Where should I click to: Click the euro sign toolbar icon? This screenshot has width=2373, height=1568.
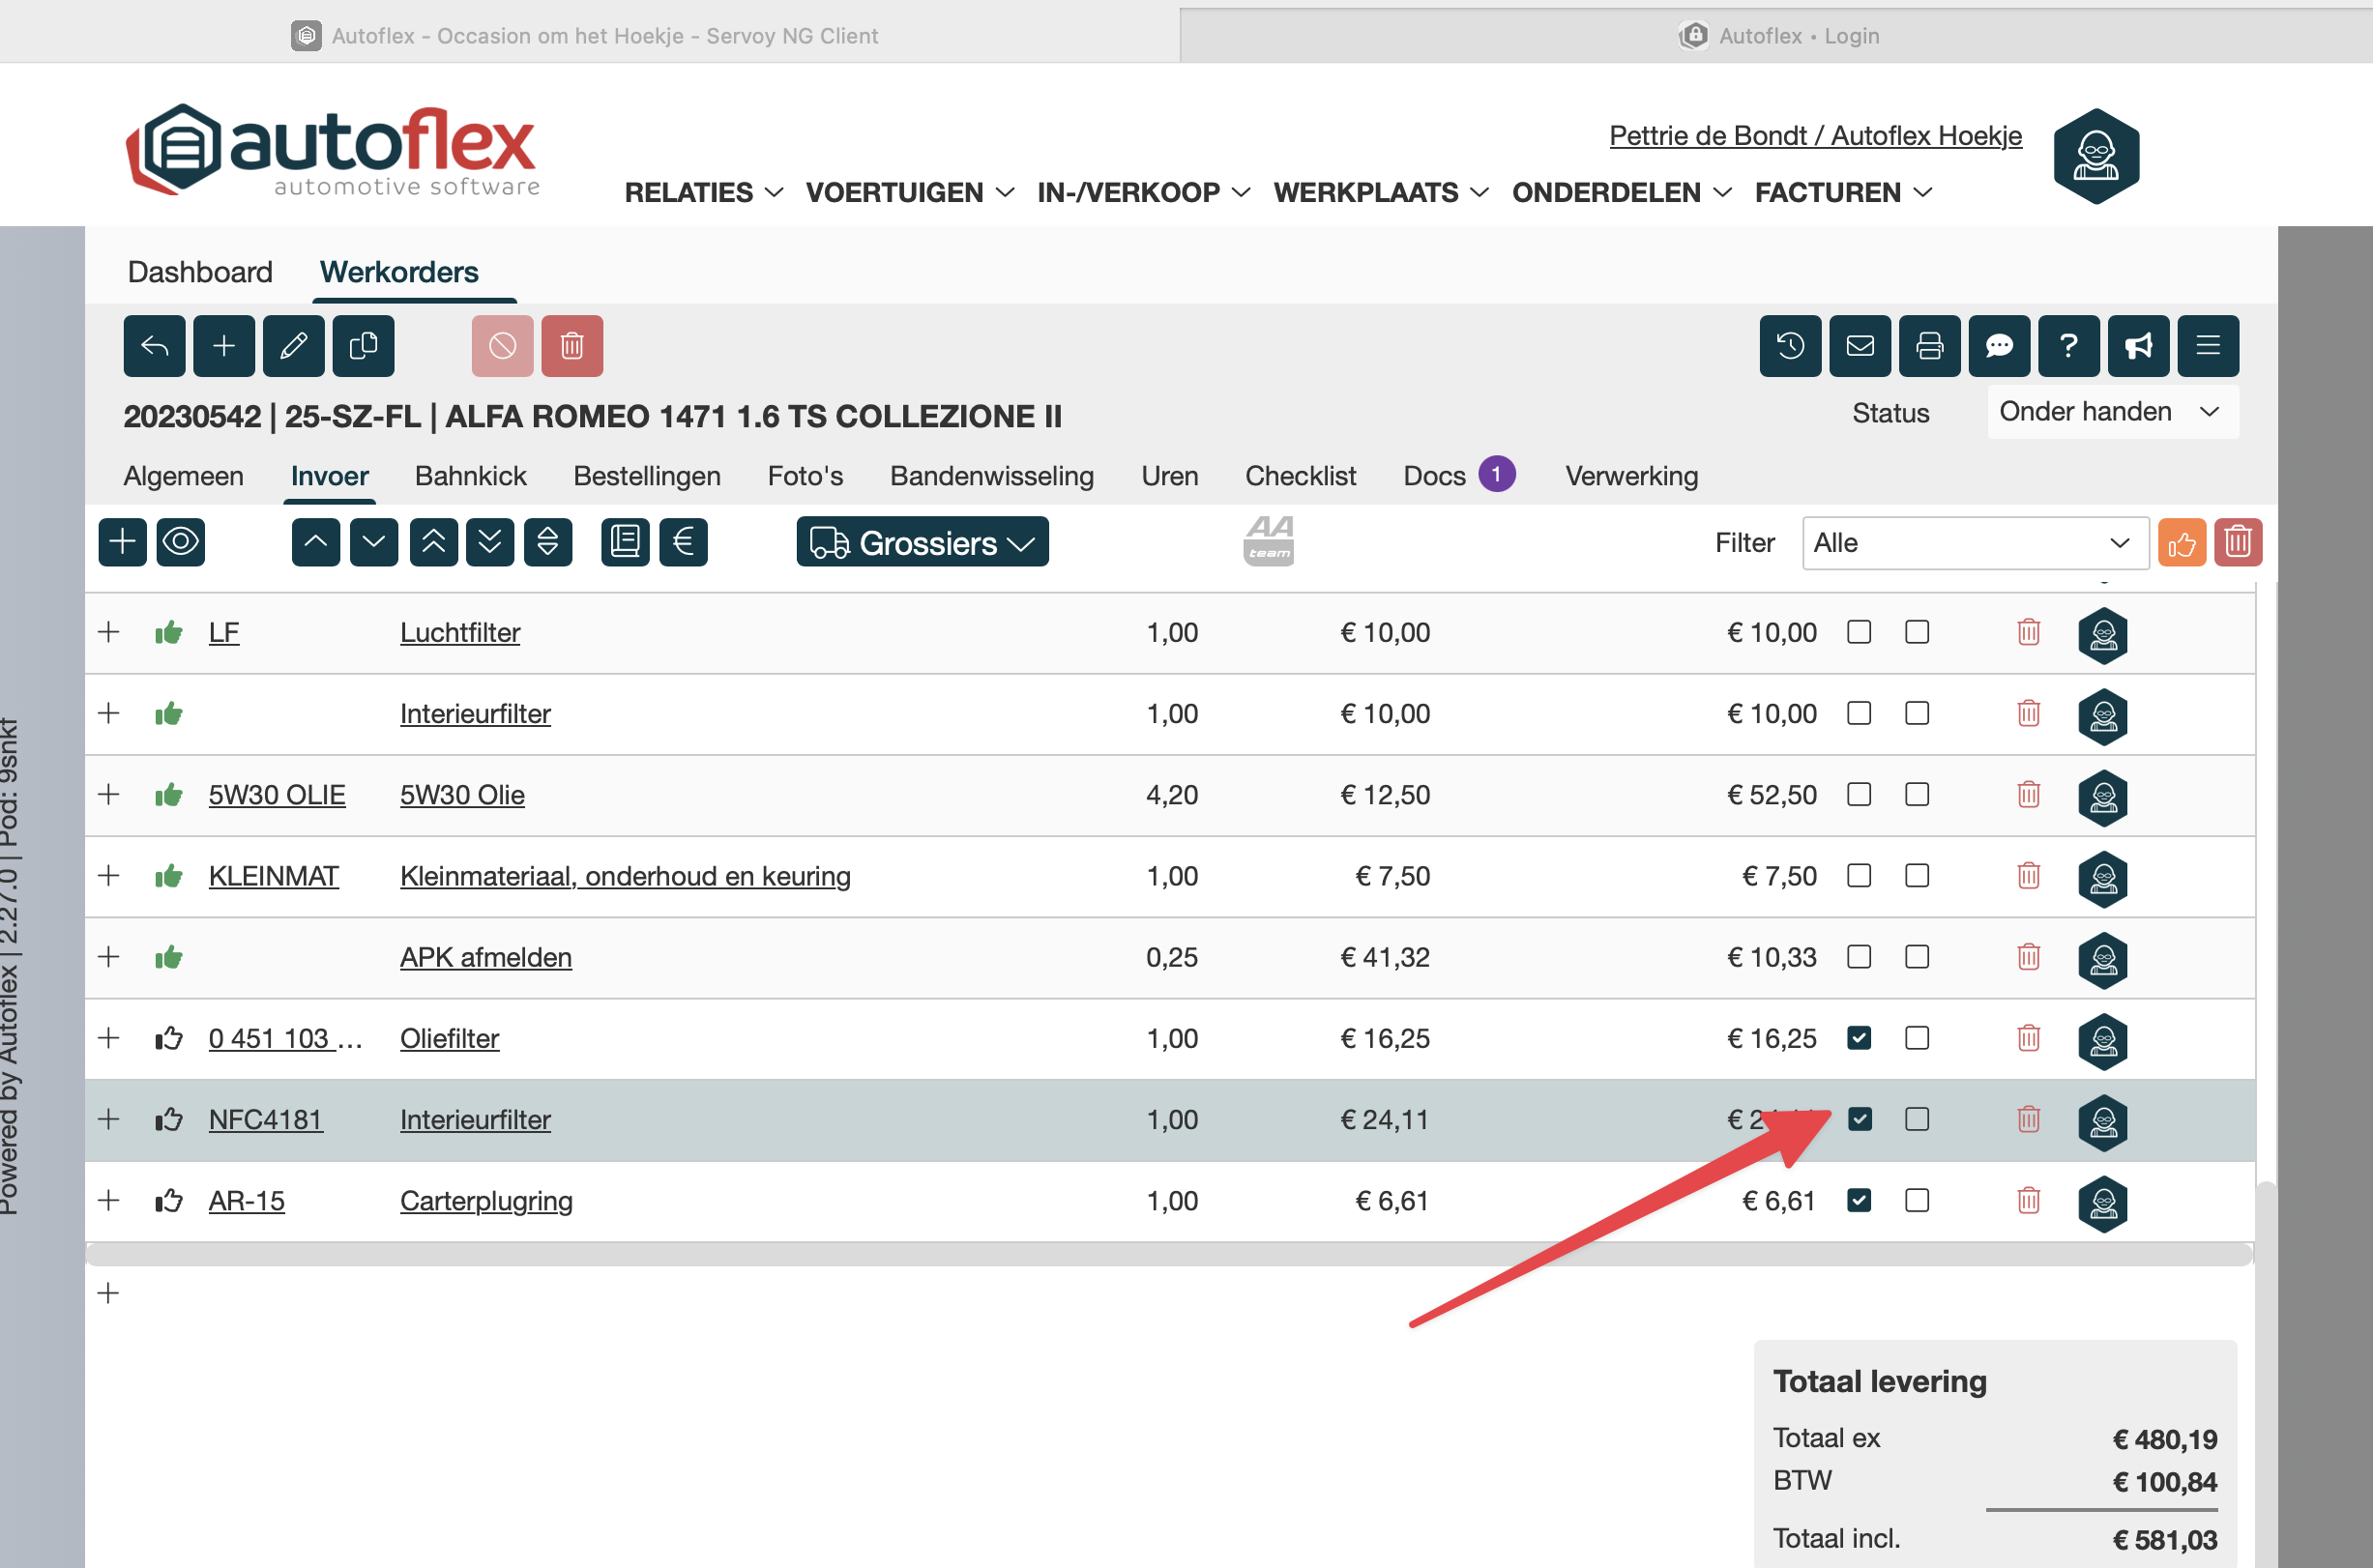(684, 542)
